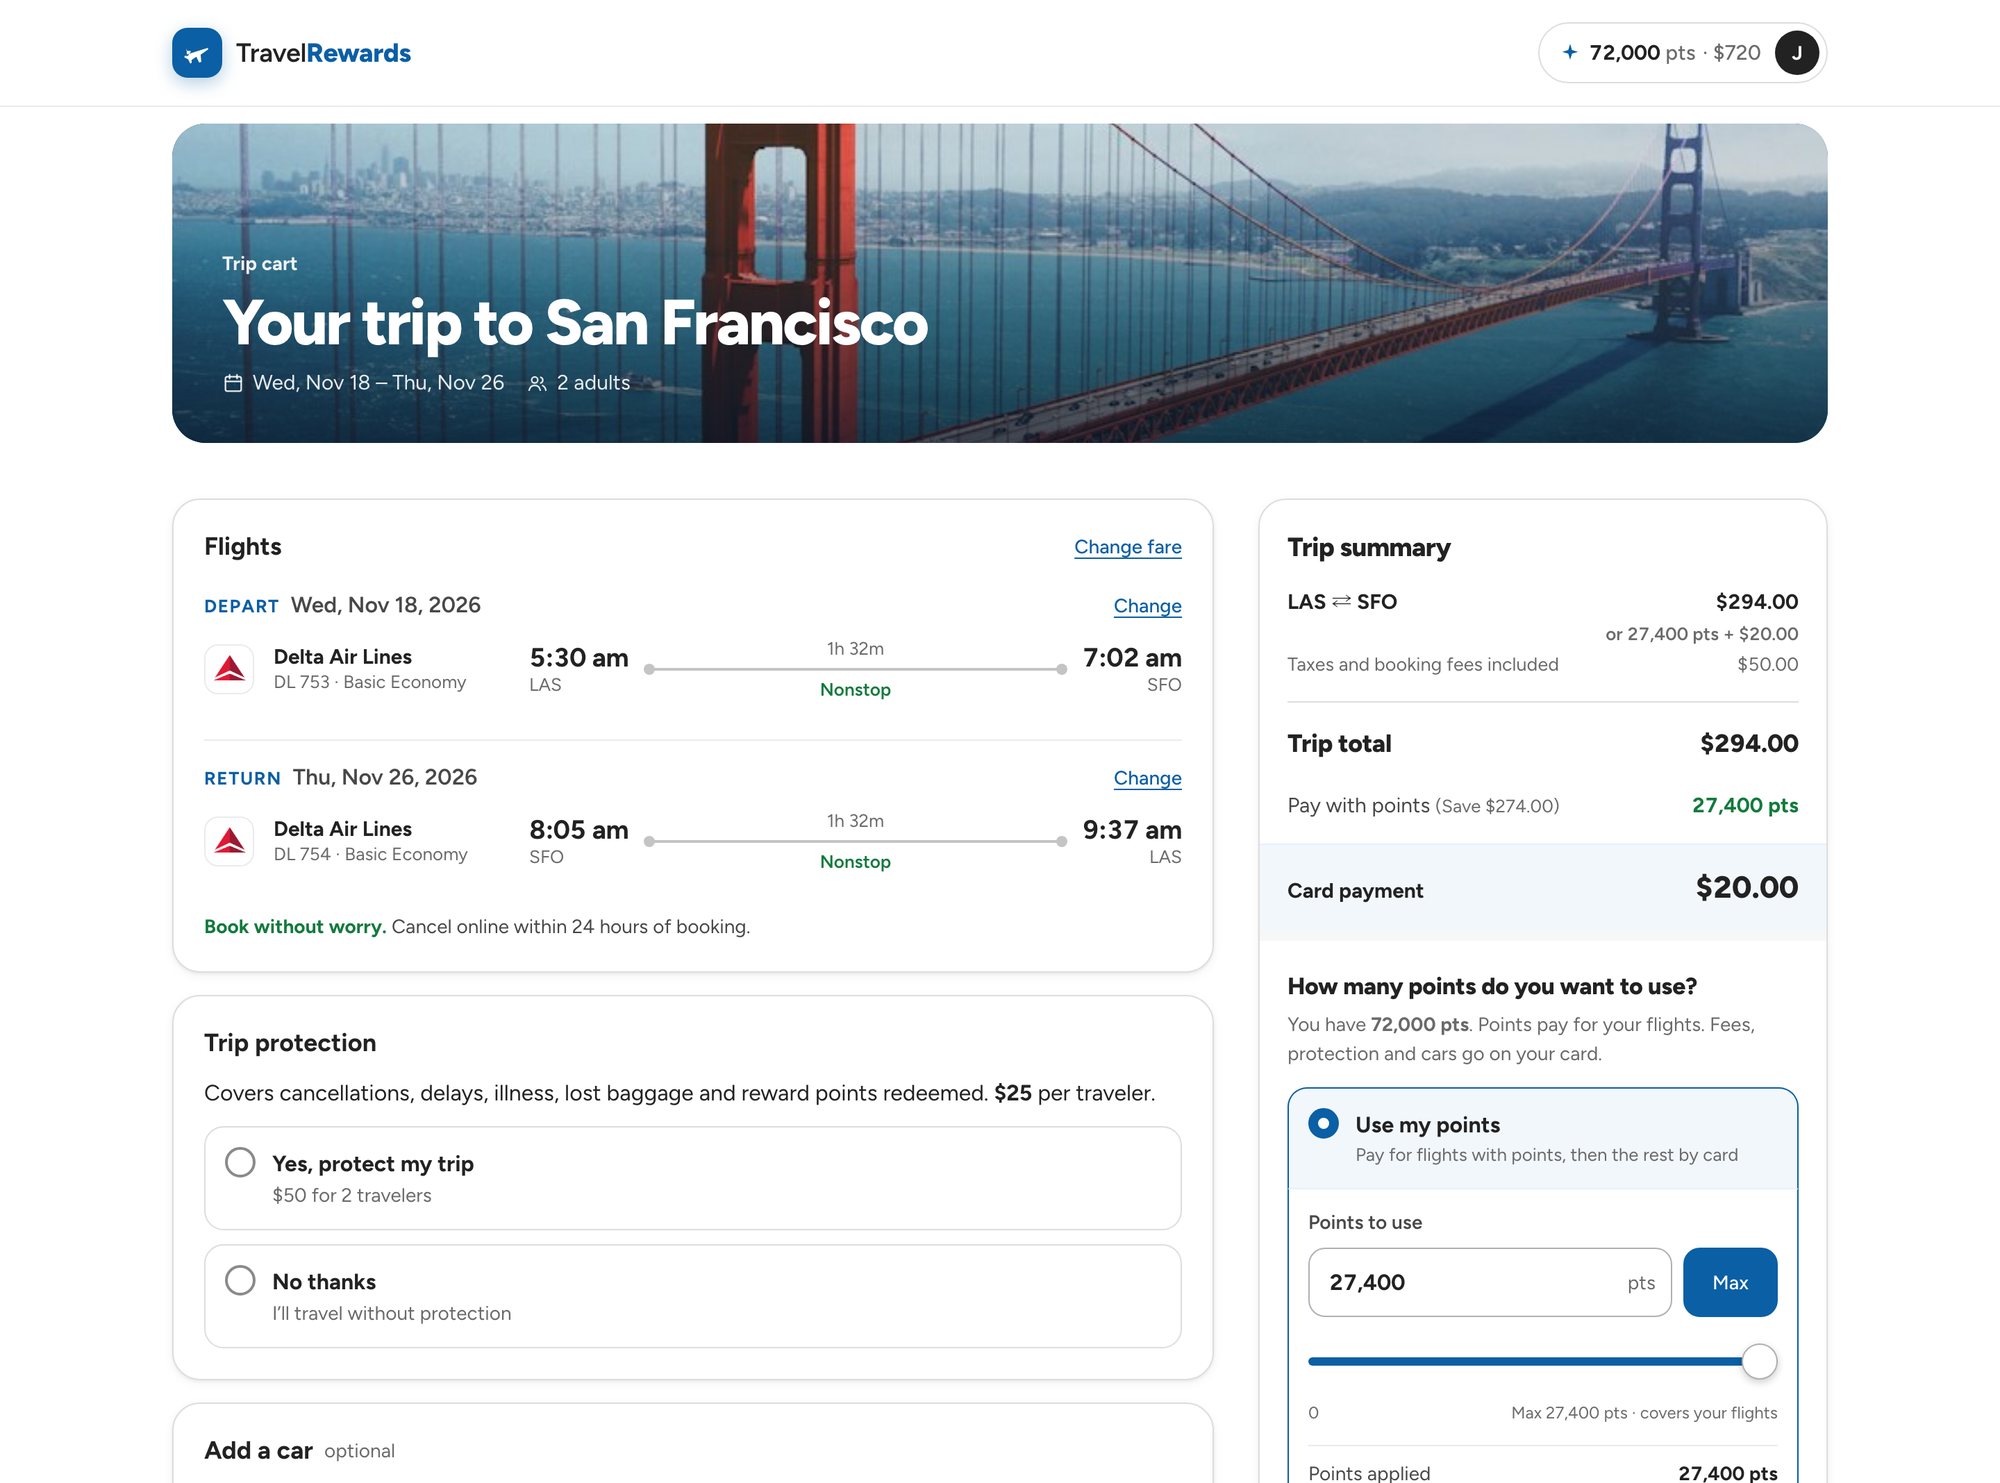This screenshot has height=1483, width=2000.
Task: Click the Max points button
Action: click(x=1730, y=1282)
